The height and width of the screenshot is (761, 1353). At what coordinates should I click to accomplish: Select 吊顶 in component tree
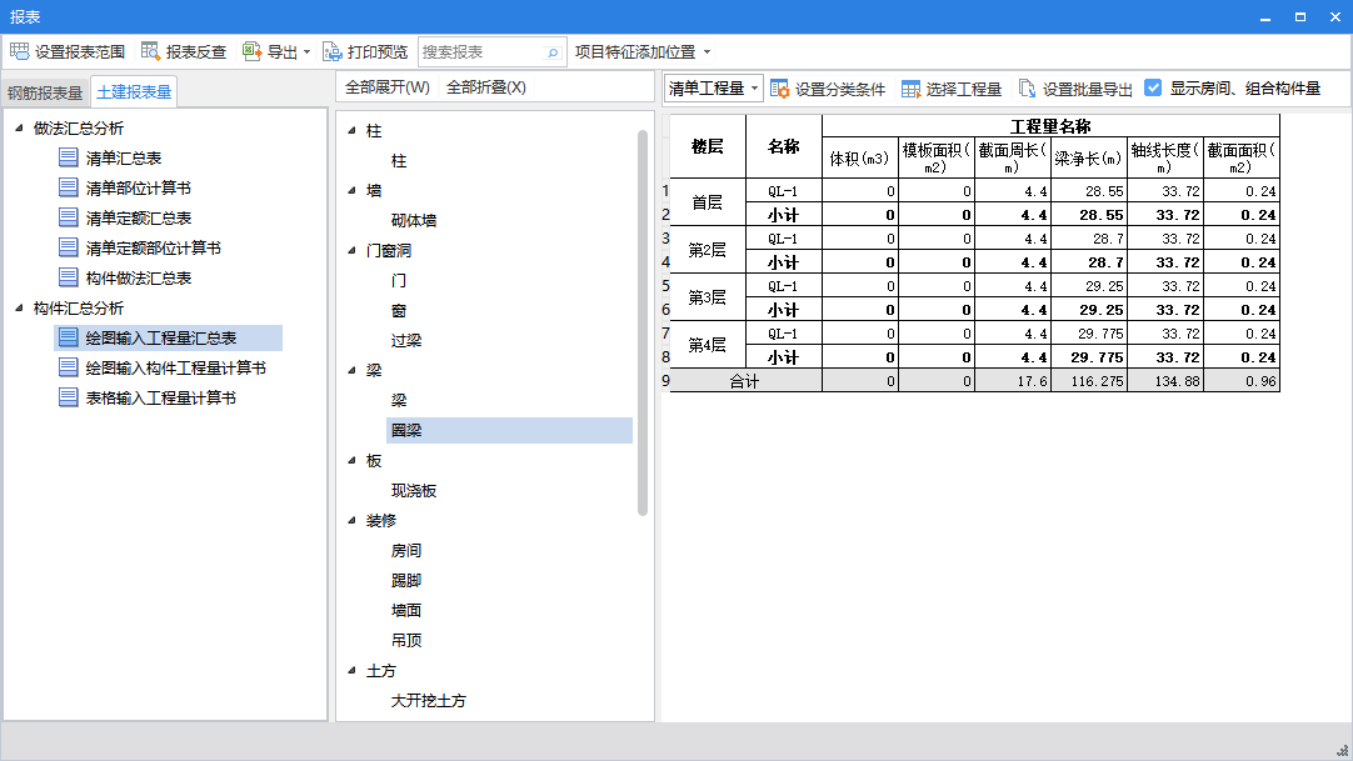pos(406,640)
